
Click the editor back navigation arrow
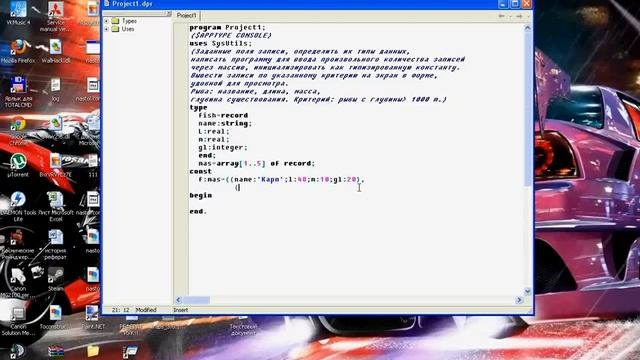501,16
